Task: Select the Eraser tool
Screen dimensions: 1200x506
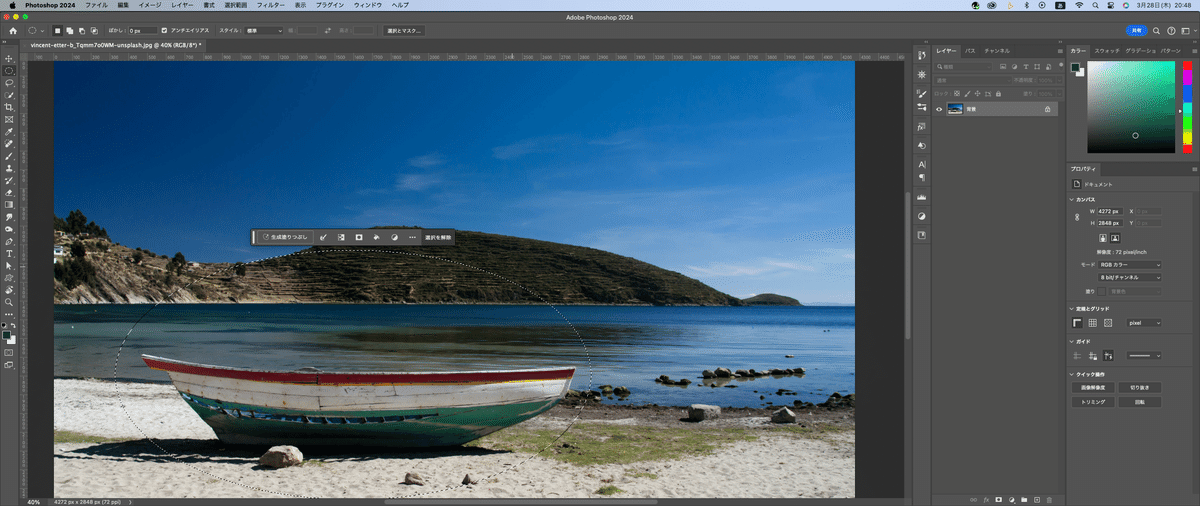Action: click(x=9, y=192)
